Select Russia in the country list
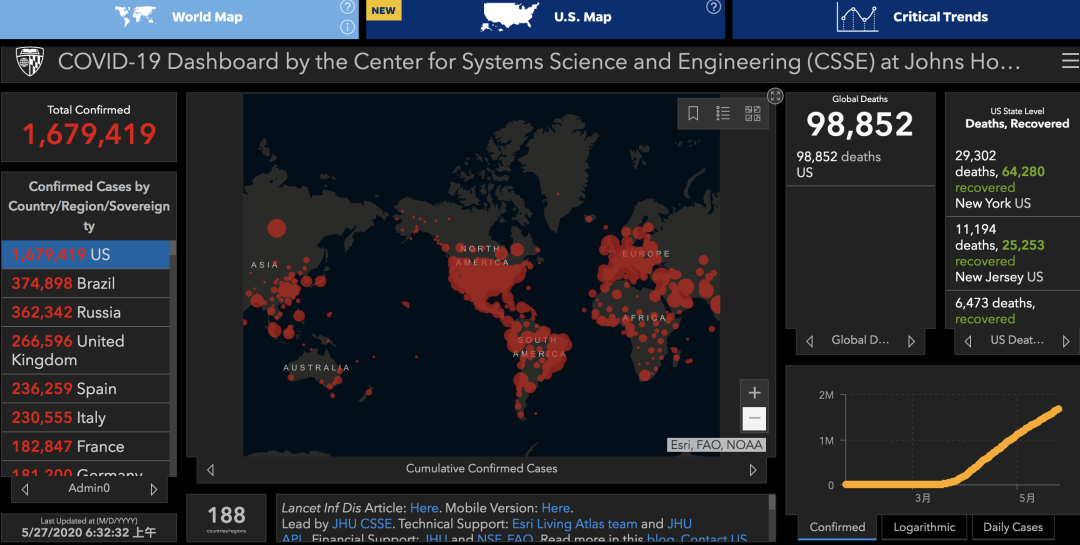This screenshot has height=545, width=1080. pos(85,312)
